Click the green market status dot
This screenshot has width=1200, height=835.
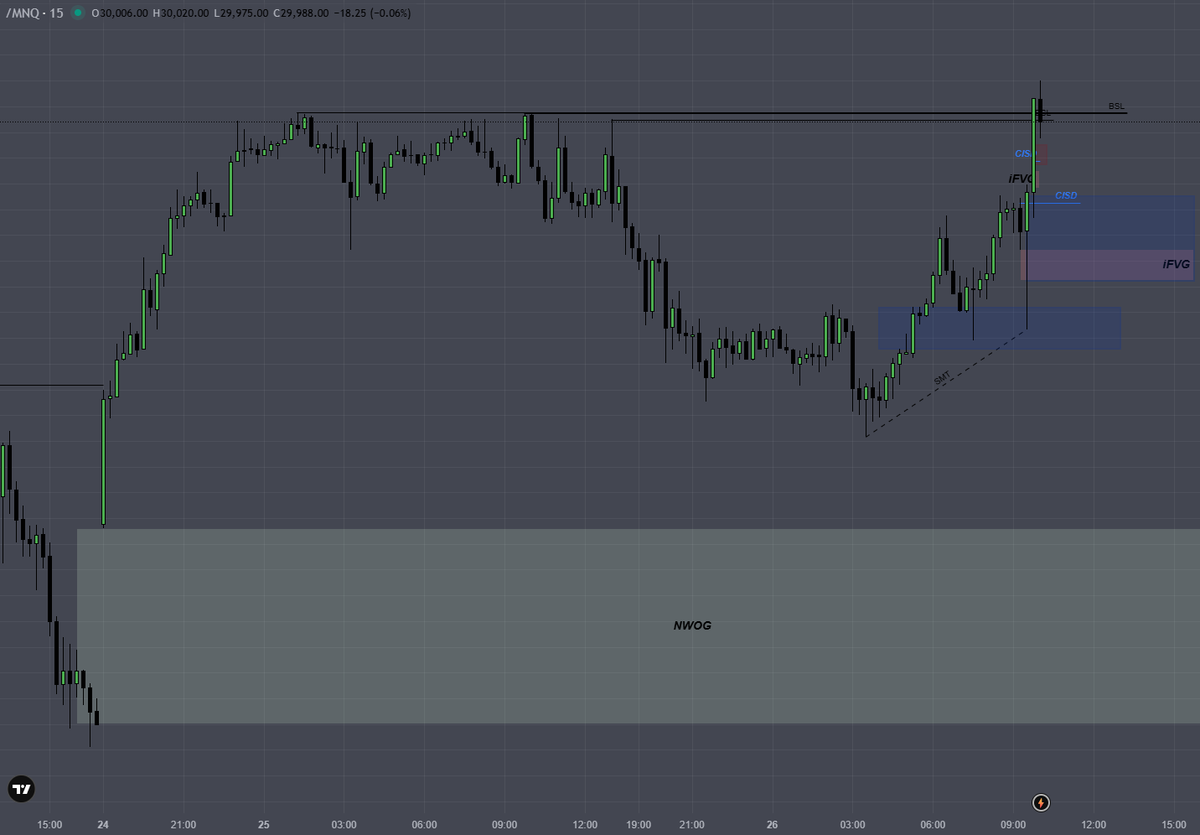(x=78, y=13)
